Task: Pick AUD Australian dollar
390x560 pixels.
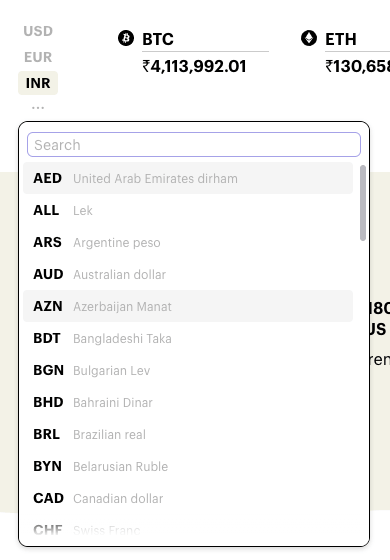Action: coord(188,274)
